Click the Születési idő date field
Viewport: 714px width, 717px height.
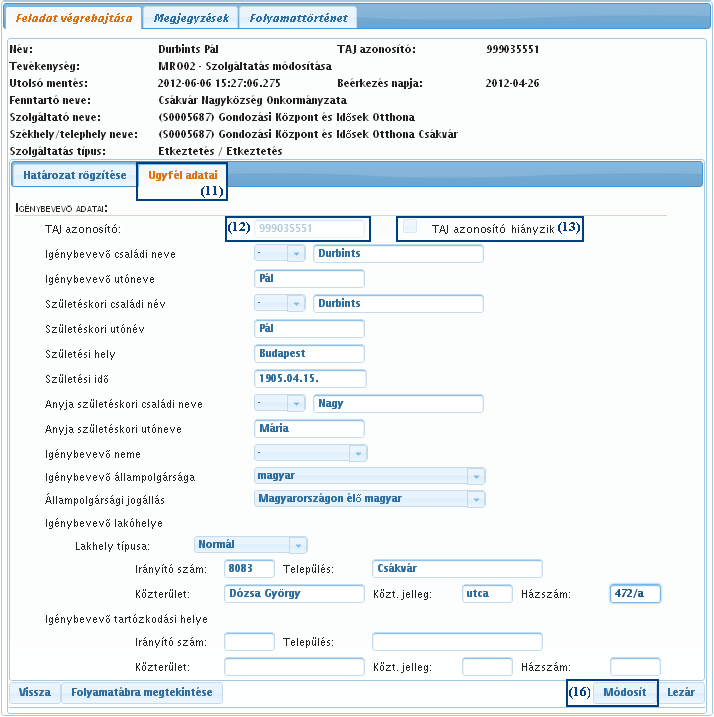tap(310, 379)
